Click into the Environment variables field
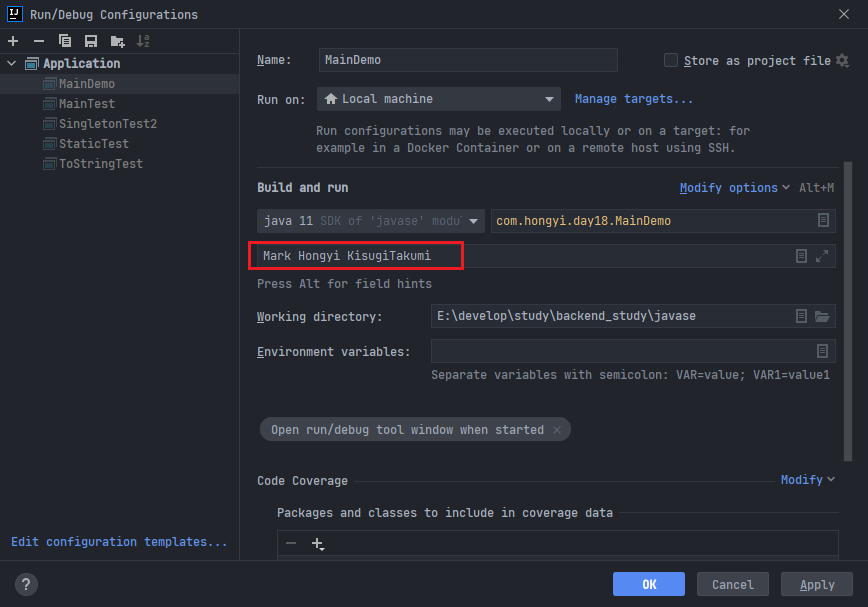Screen dimensions: 868x607 (620, 351)
